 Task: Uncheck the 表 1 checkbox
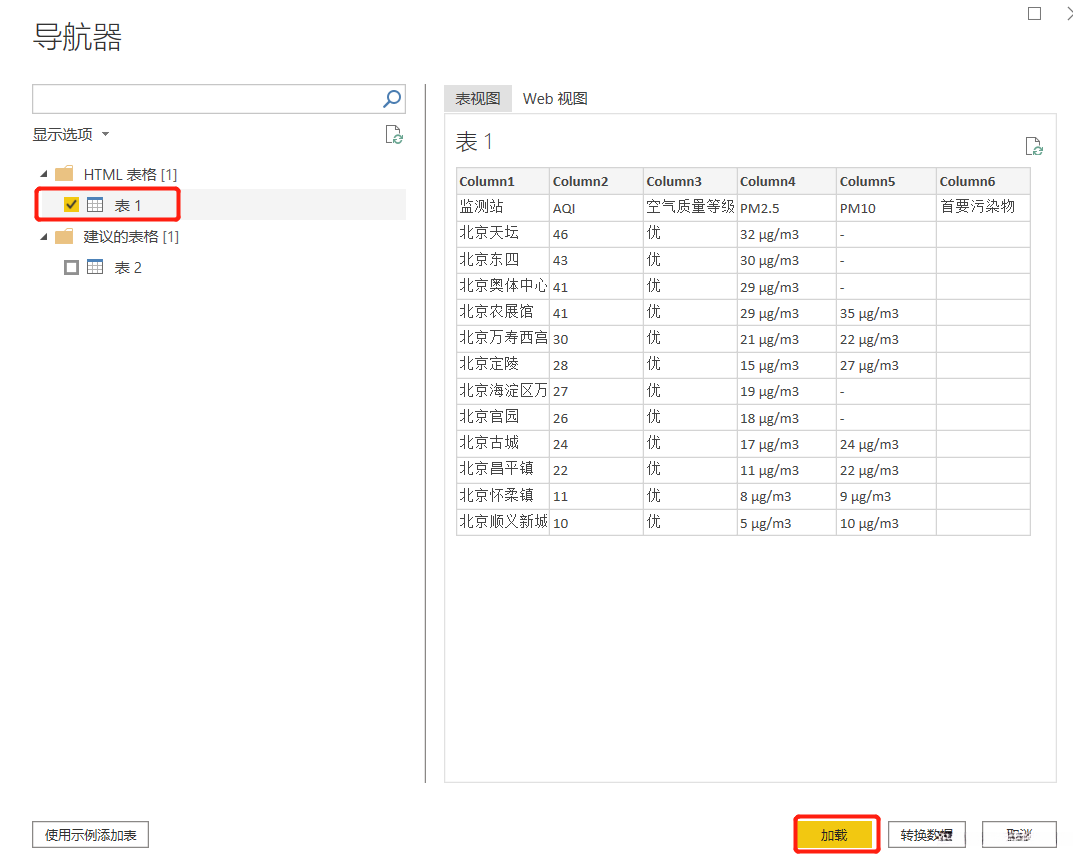coord(71,205)
